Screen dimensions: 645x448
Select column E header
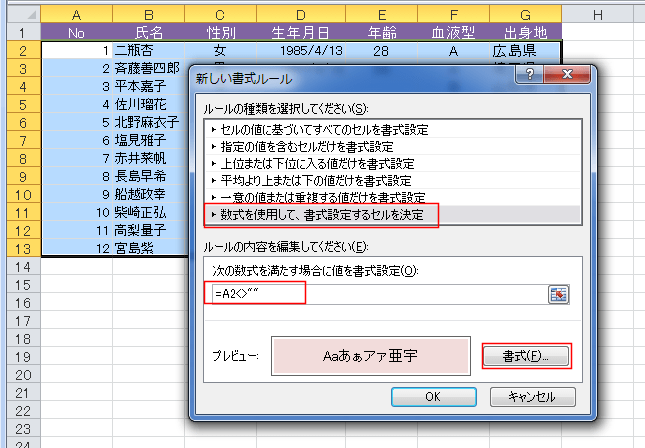coord(382,15)
